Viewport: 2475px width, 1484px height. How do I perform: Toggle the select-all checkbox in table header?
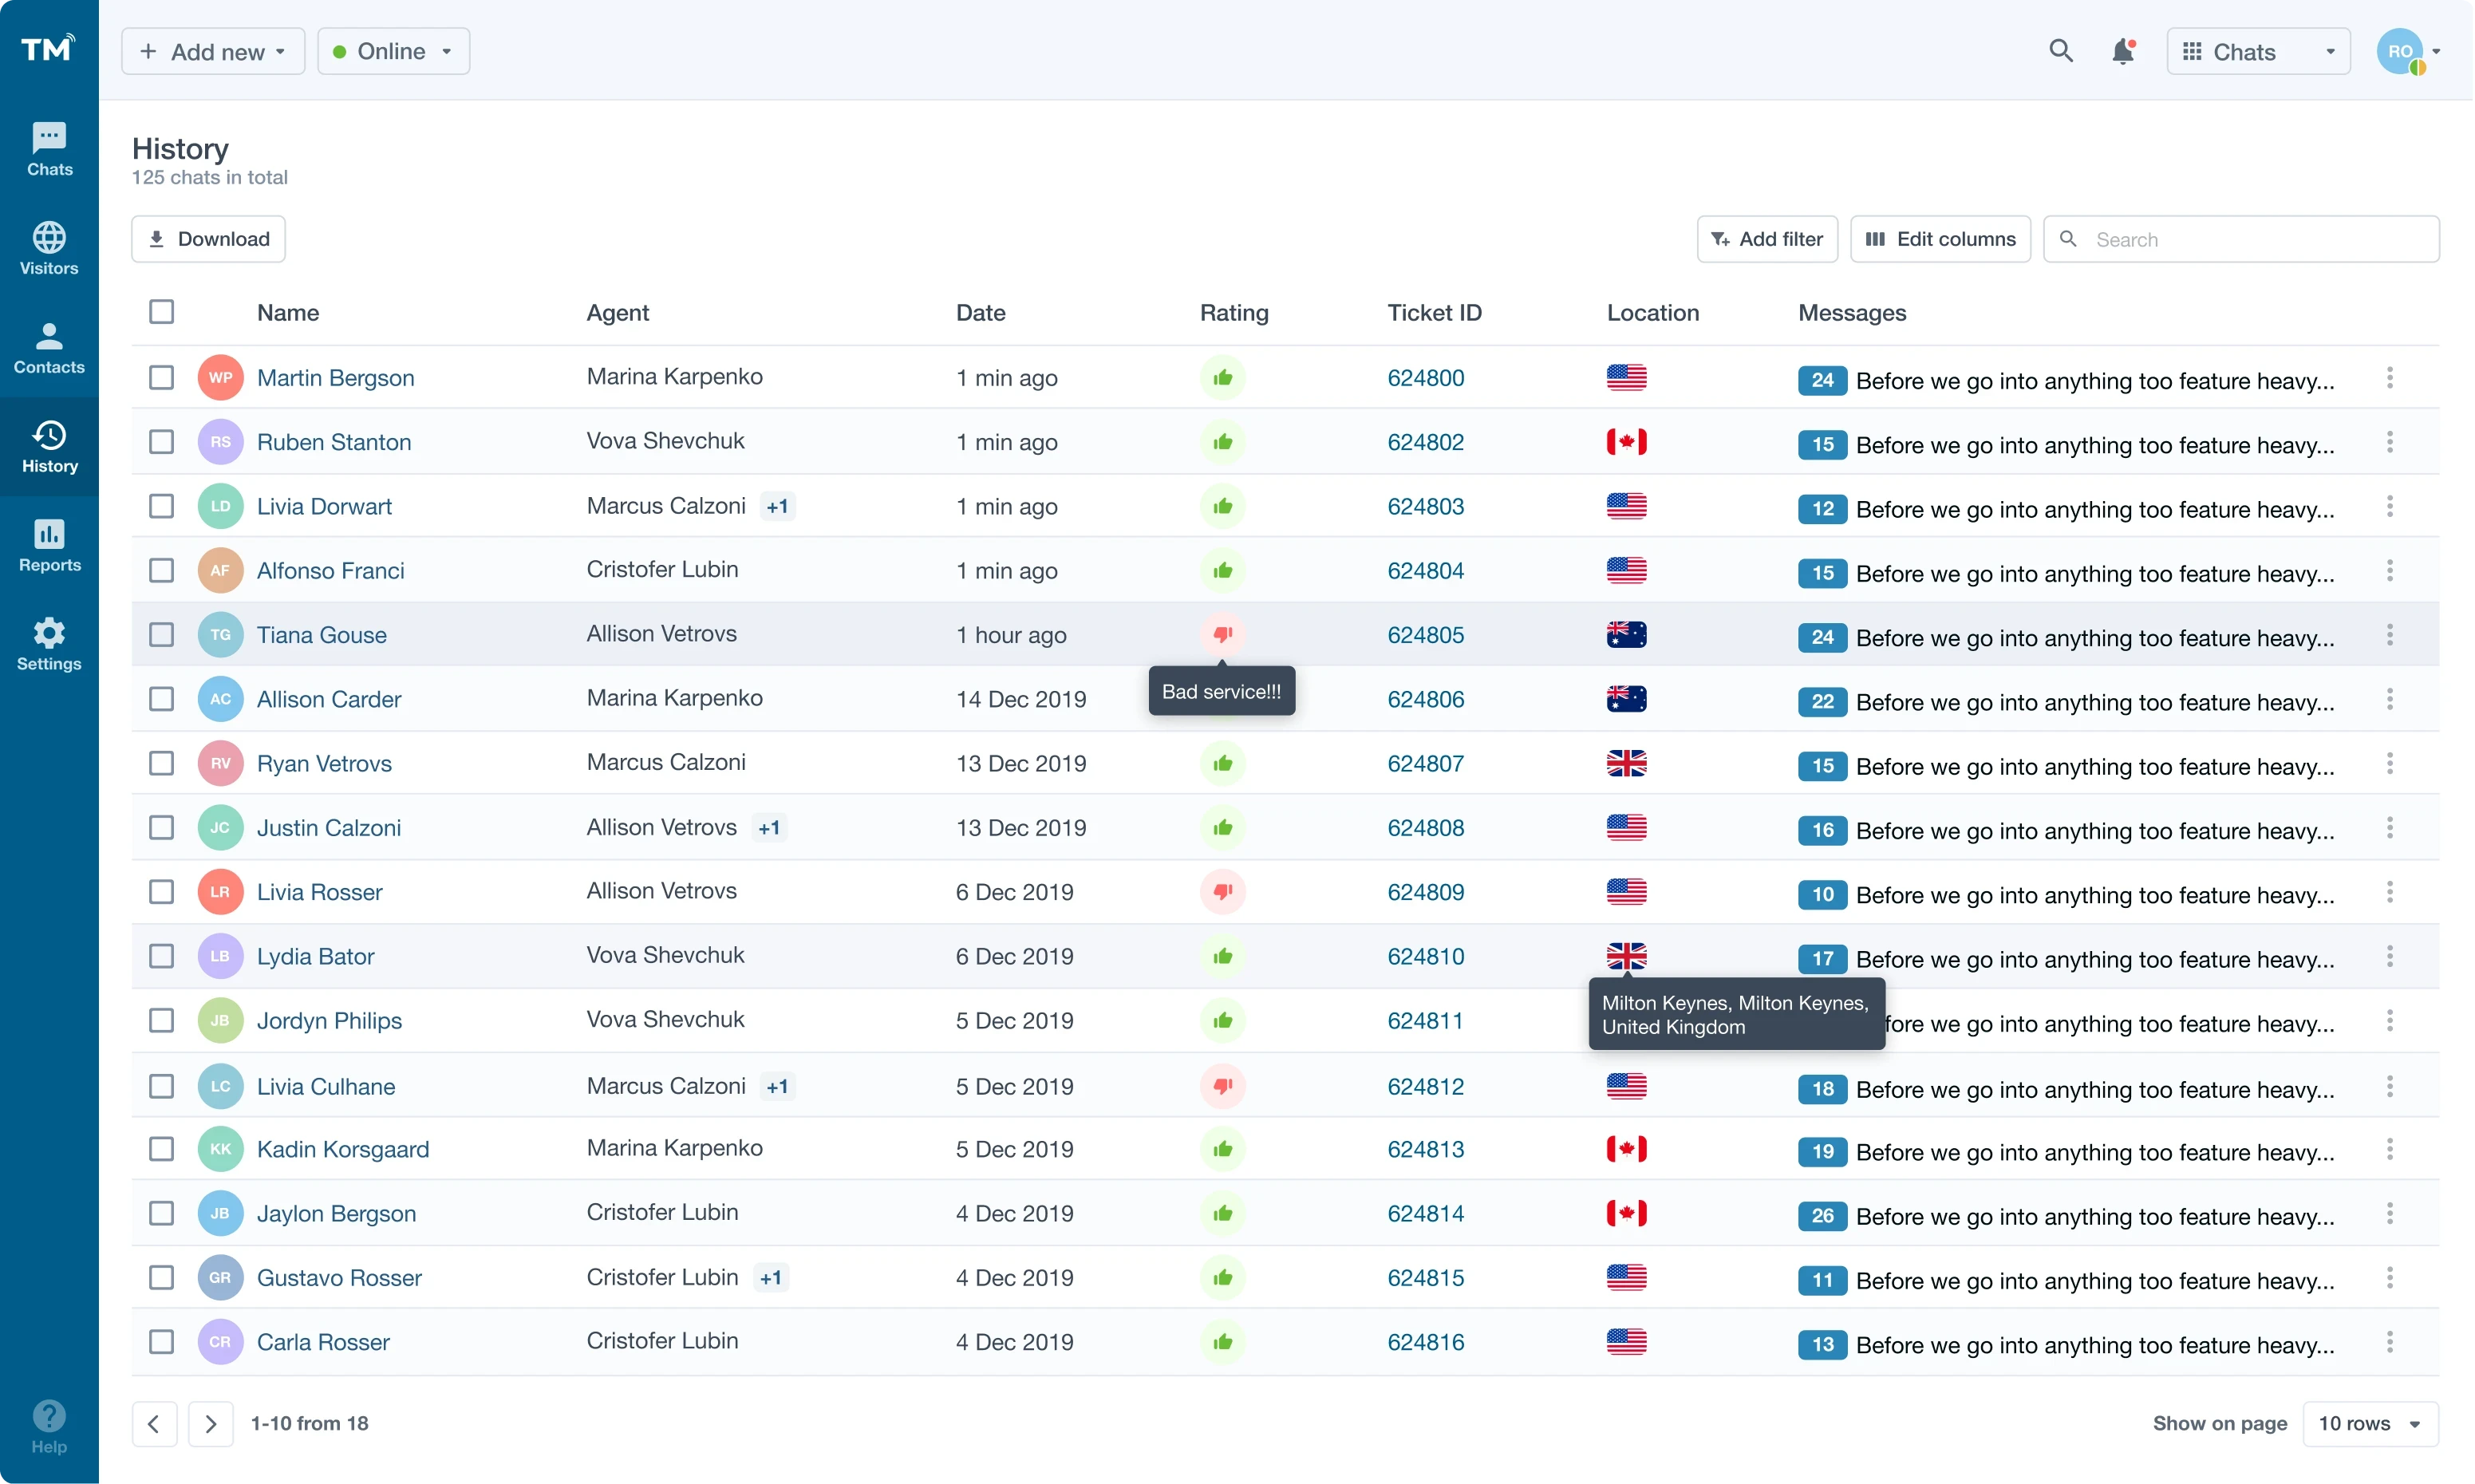click(x=162, y=311)
